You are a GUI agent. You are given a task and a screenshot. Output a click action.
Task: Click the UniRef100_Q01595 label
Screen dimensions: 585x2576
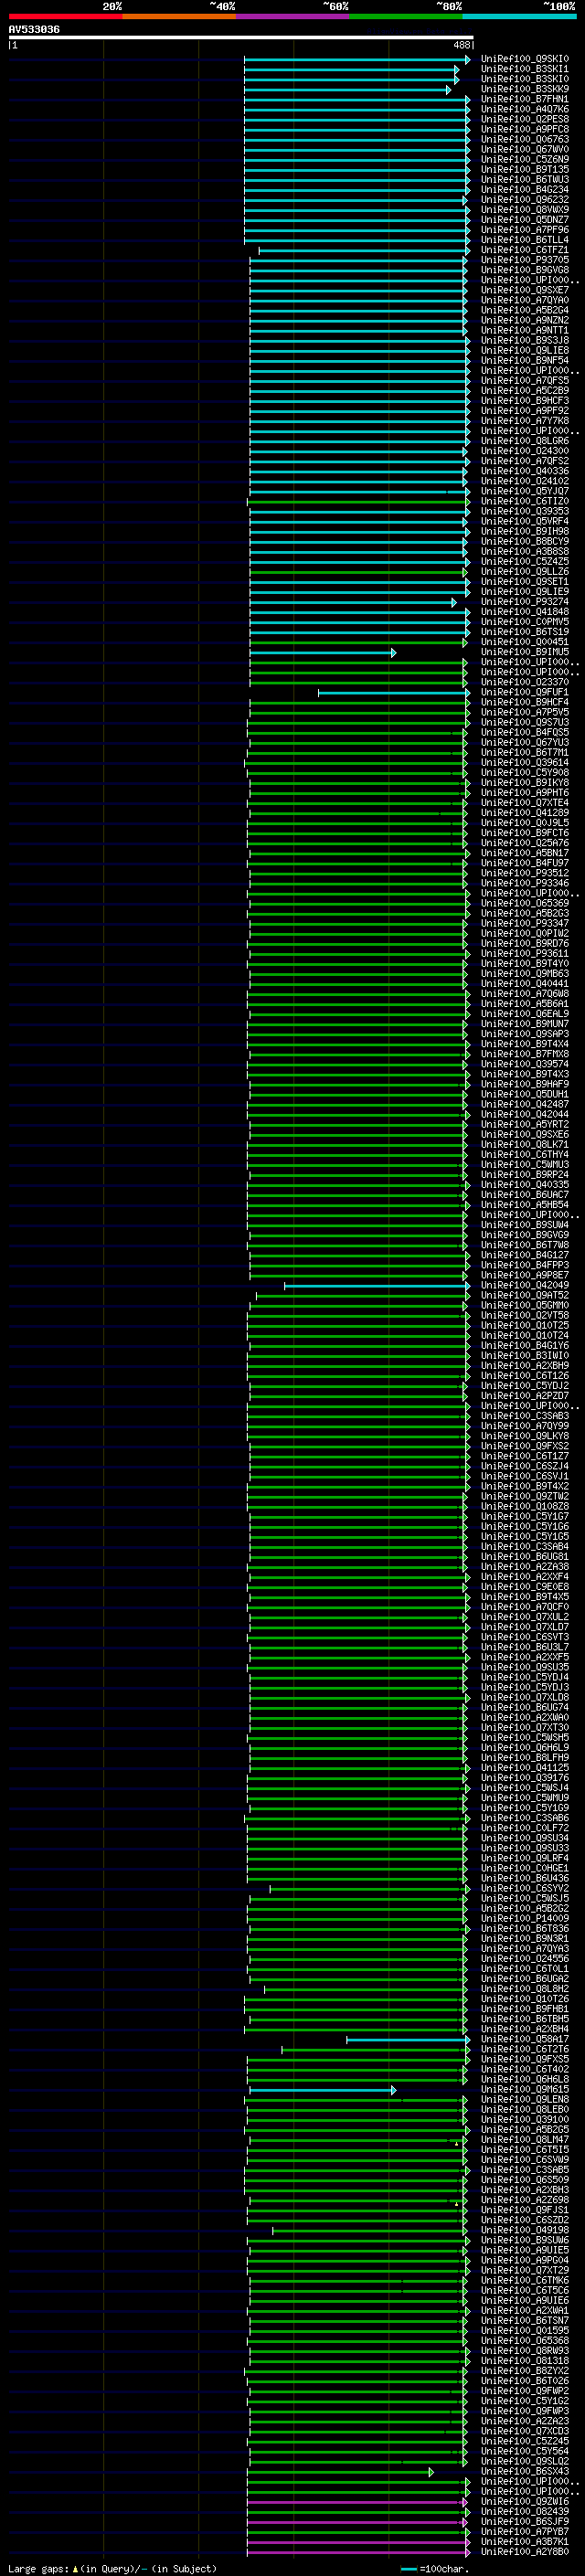525,2331
